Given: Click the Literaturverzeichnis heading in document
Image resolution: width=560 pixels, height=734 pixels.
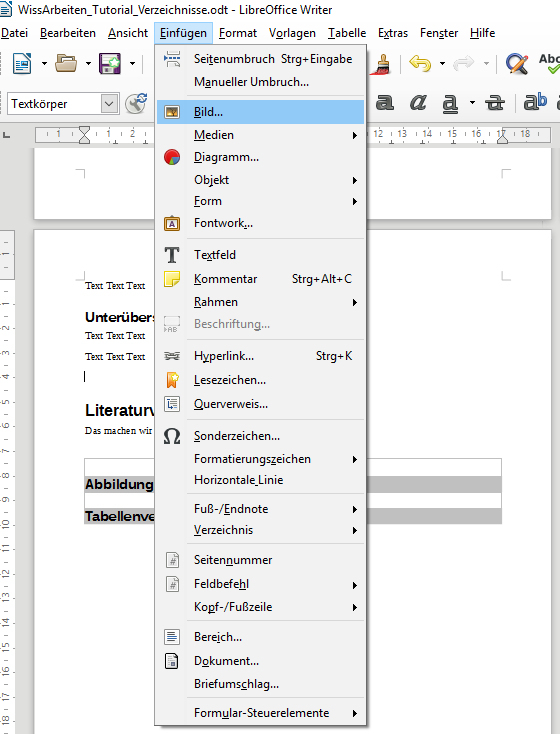Looking at the screenshot, I should (x=119, y=410).
